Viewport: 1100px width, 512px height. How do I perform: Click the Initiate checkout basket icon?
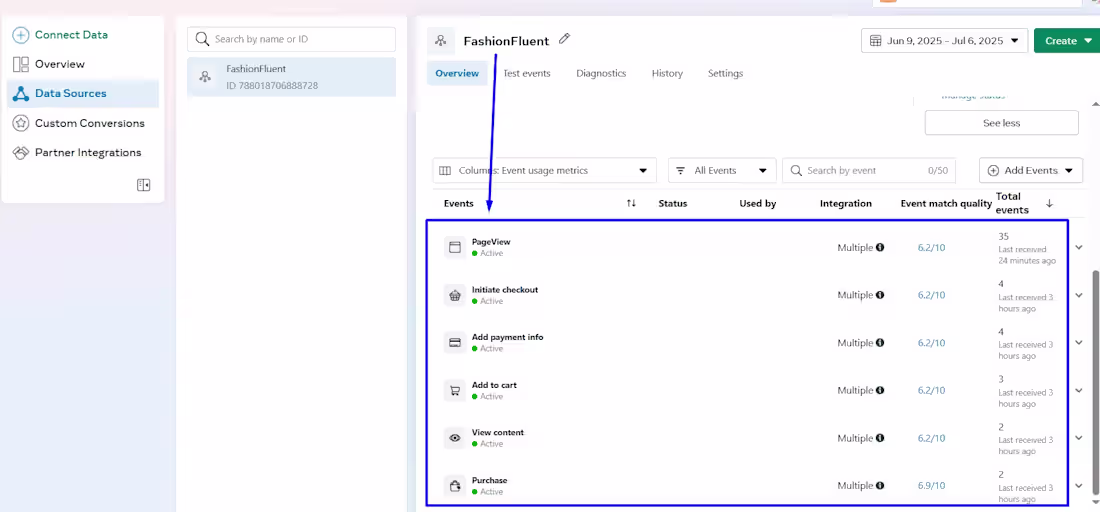tap(455, 295)
